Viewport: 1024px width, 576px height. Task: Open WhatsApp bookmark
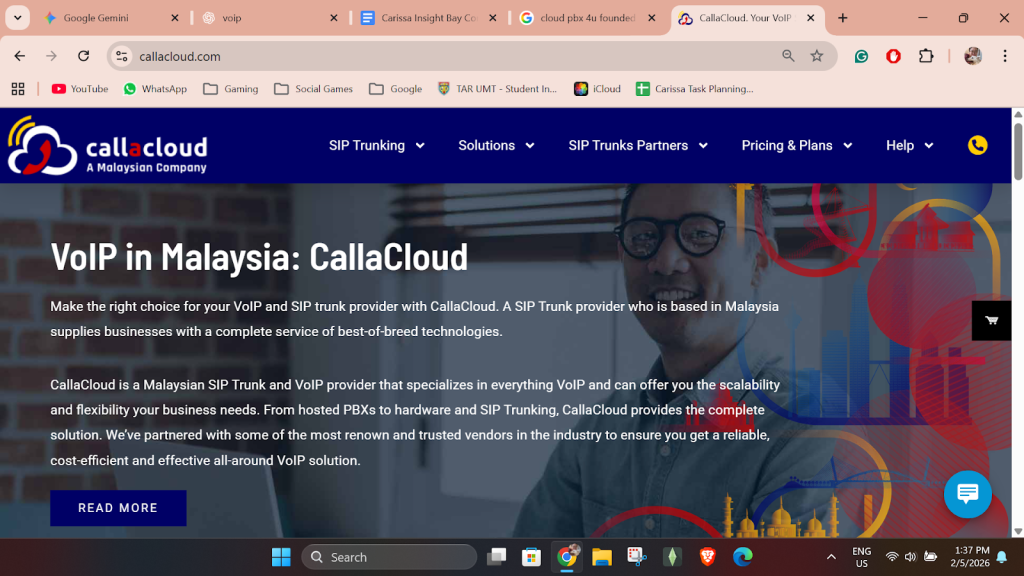point(155,89)
